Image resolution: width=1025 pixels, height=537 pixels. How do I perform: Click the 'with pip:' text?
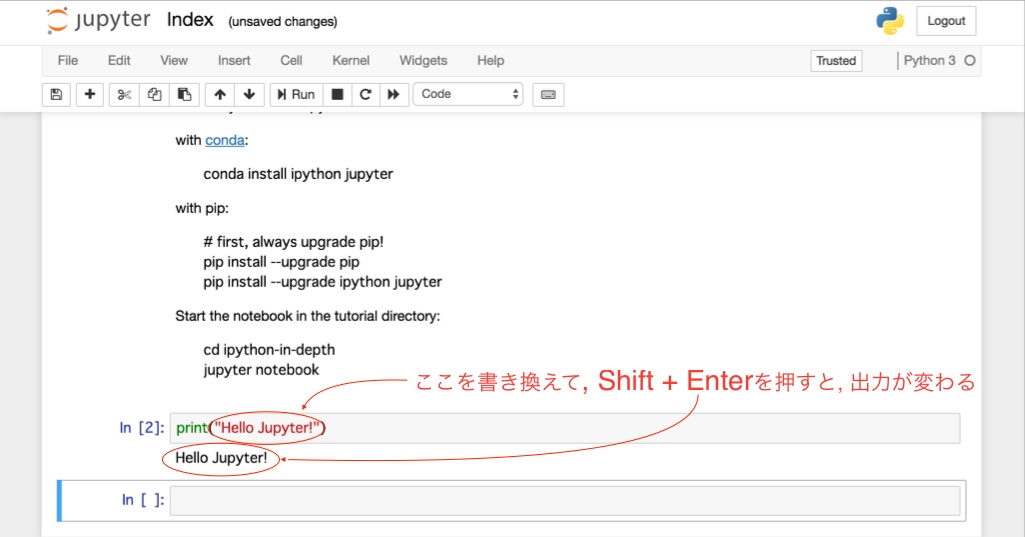click(202, 208)
